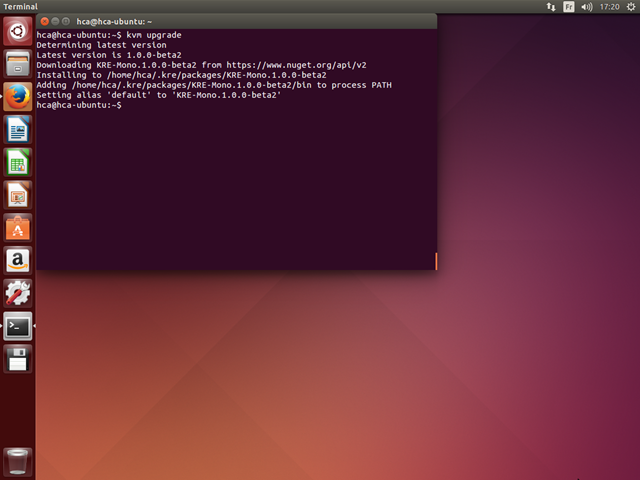Click the last empty prompt line
This screenshot has width=640, height=480.
pos(79,105)
